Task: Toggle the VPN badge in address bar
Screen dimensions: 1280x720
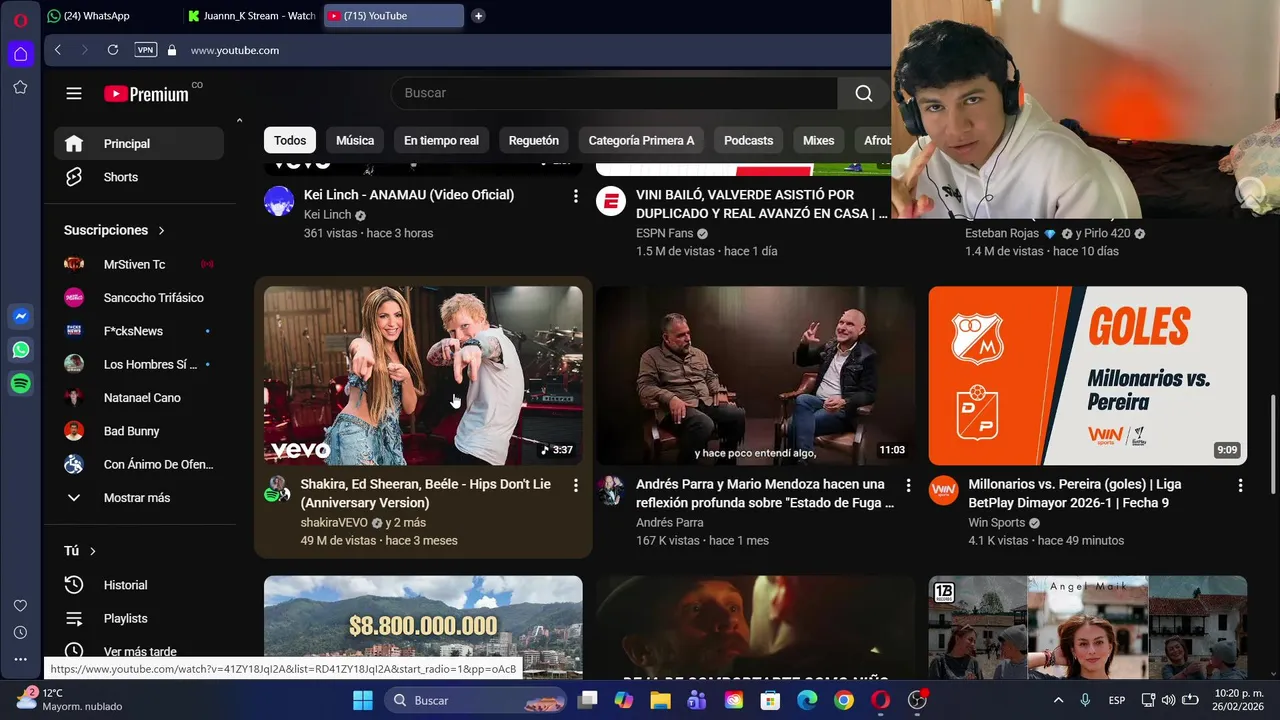Action: [x=146, y=50]
